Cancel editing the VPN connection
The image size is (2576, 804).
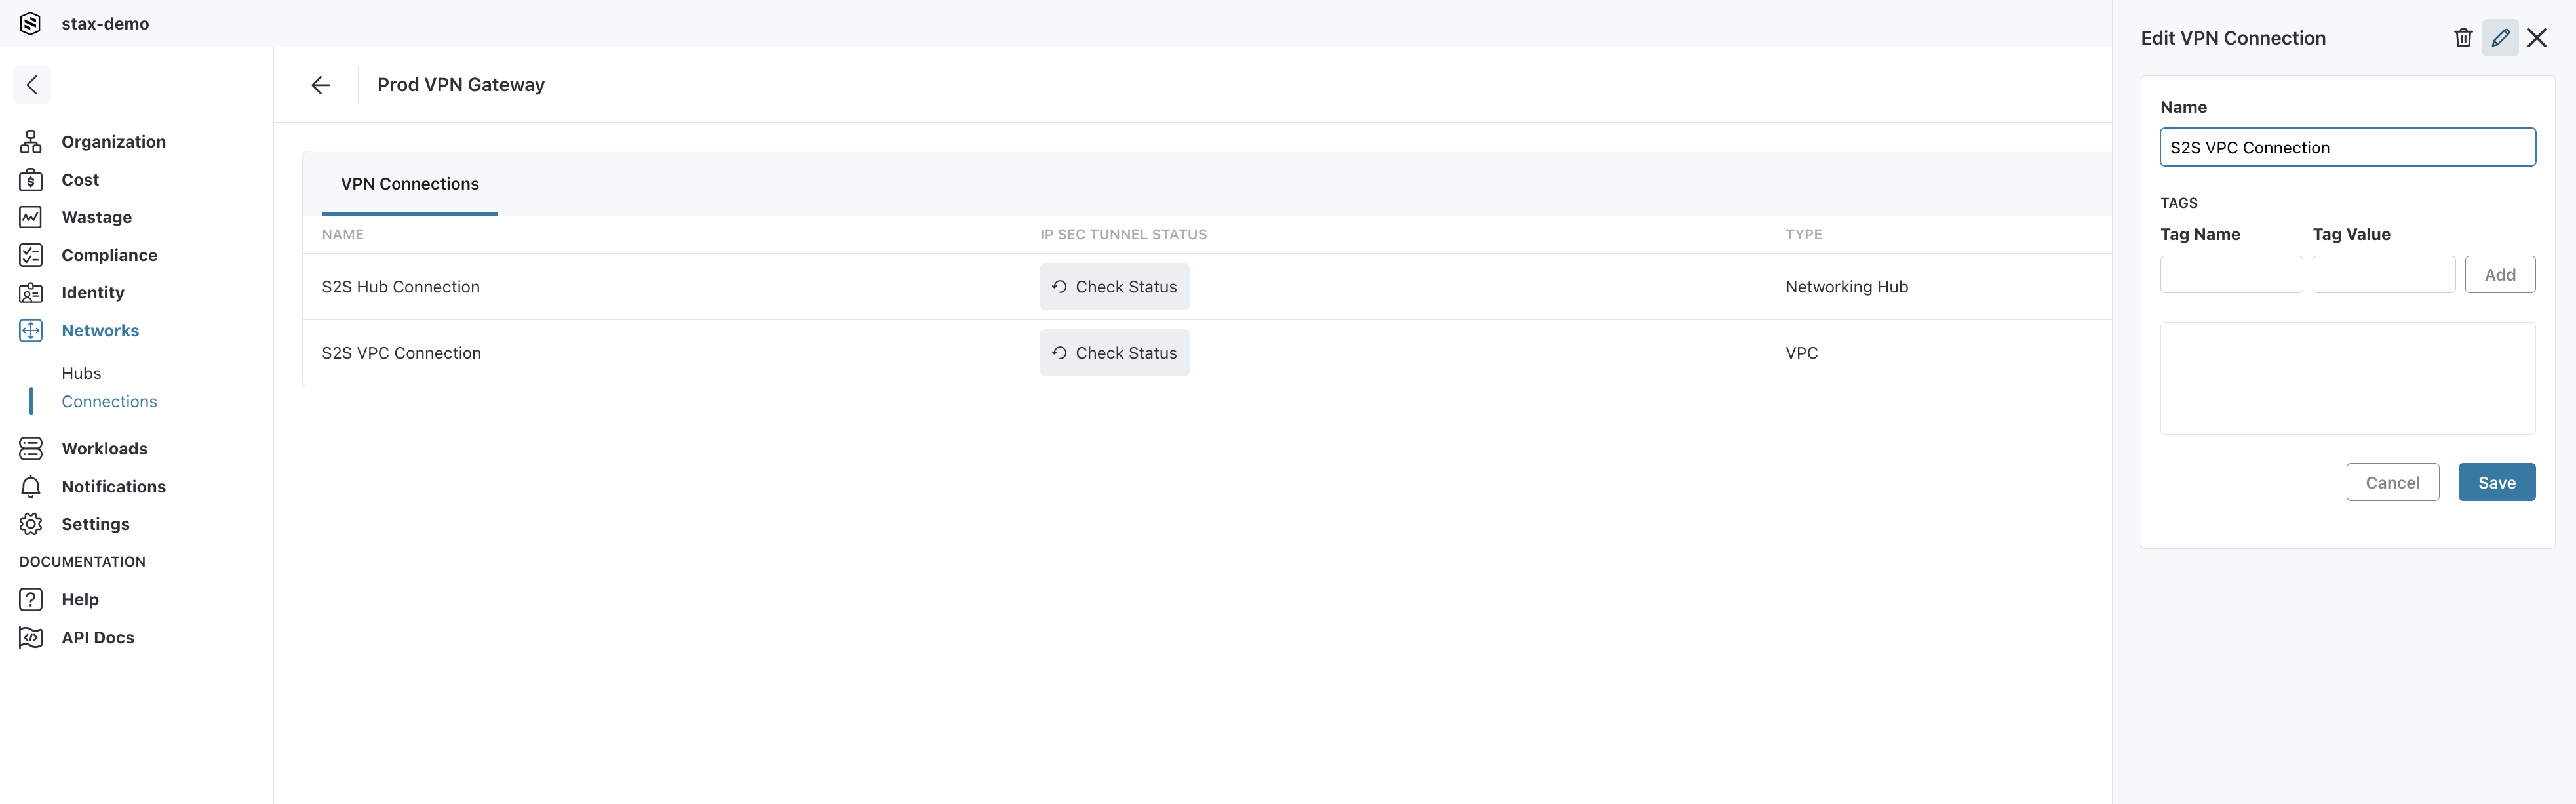2392,482
